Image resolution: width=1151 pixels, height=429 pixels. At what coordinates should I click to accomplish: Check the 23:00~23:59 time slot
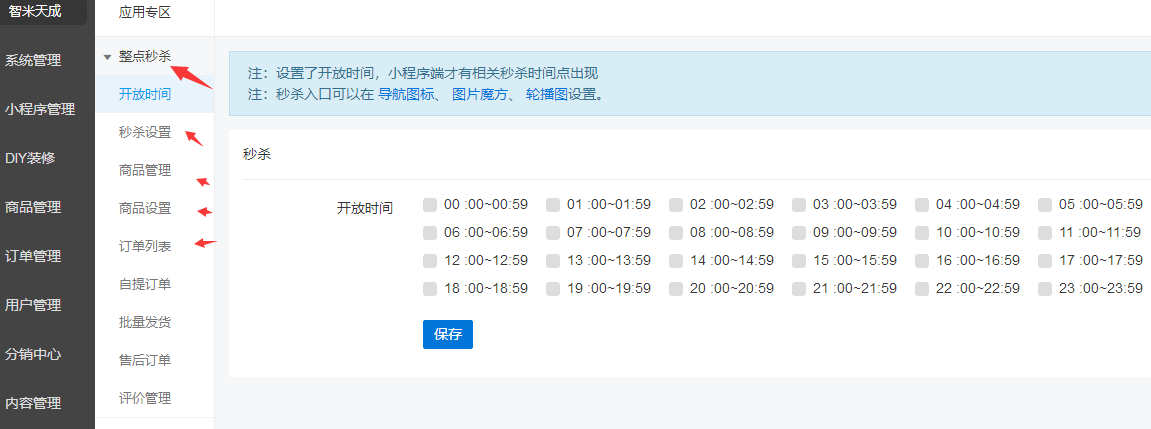tap(1045, 289)
